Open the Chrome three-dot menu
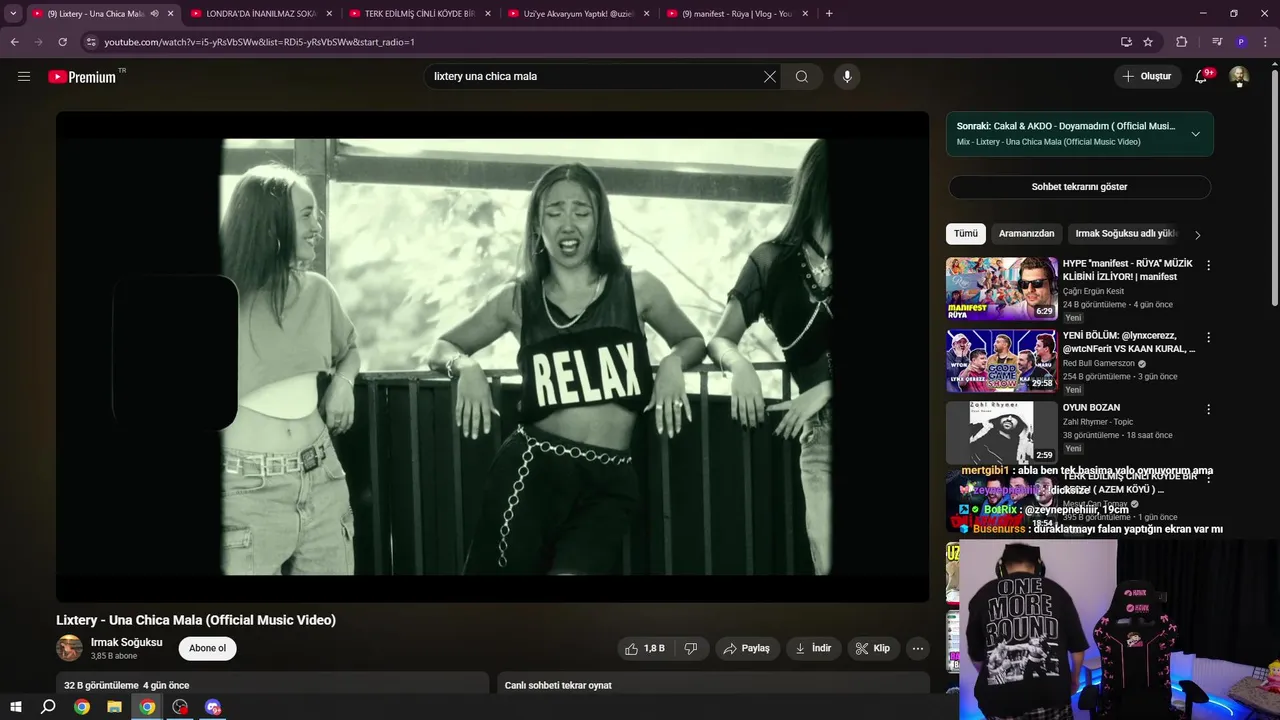This screenshot has width=1280, height=720. tap(1265, 42)
